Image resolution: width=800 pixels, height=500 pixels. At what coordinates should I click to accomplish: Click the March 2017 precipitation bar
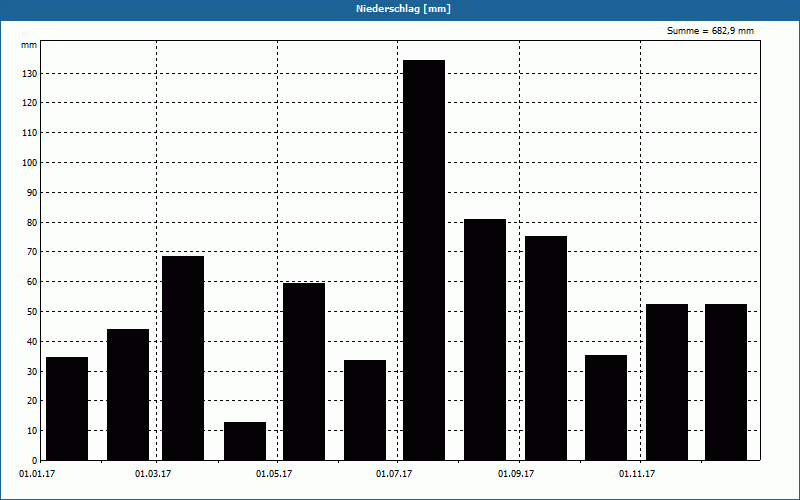pyautogui.click(x=183, y=358)
